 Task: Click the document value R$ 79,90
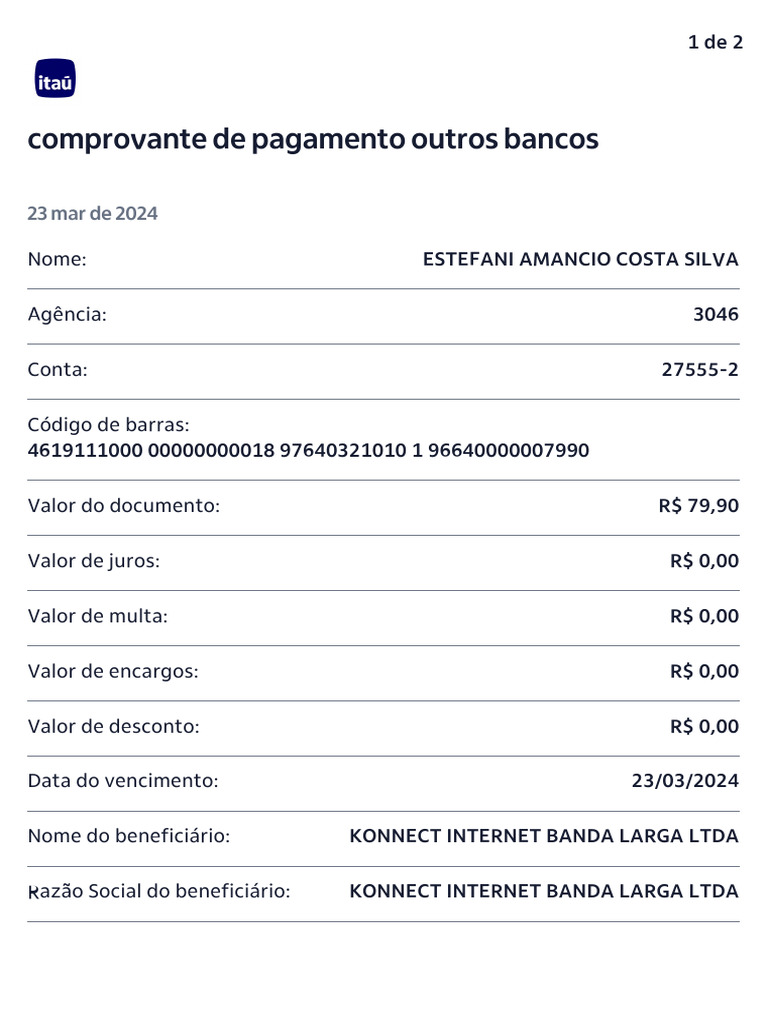click(699, 506)
